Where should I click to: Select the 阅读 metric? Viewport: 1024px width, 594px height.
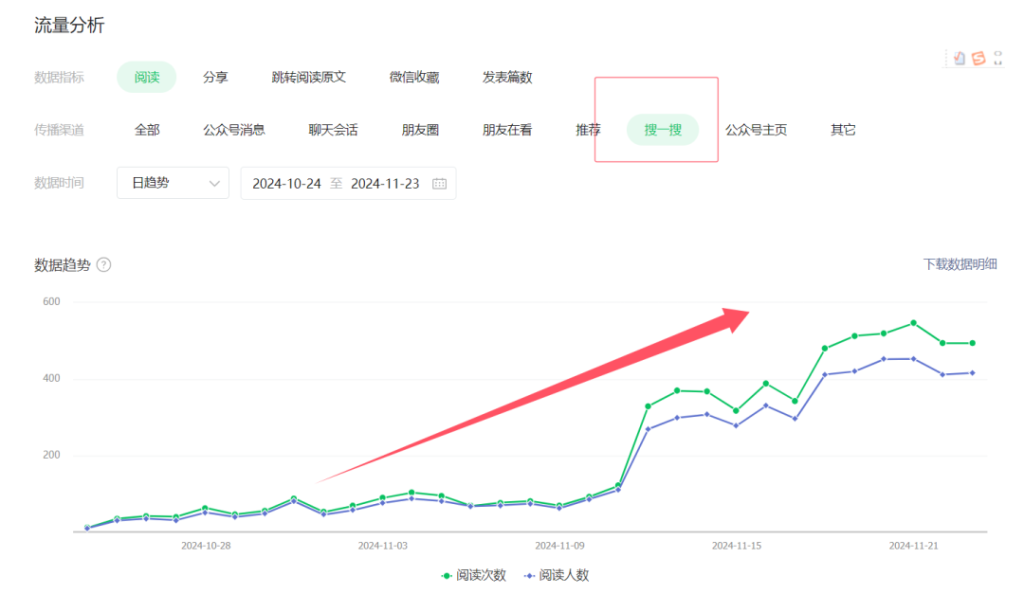tap(146, 77)
